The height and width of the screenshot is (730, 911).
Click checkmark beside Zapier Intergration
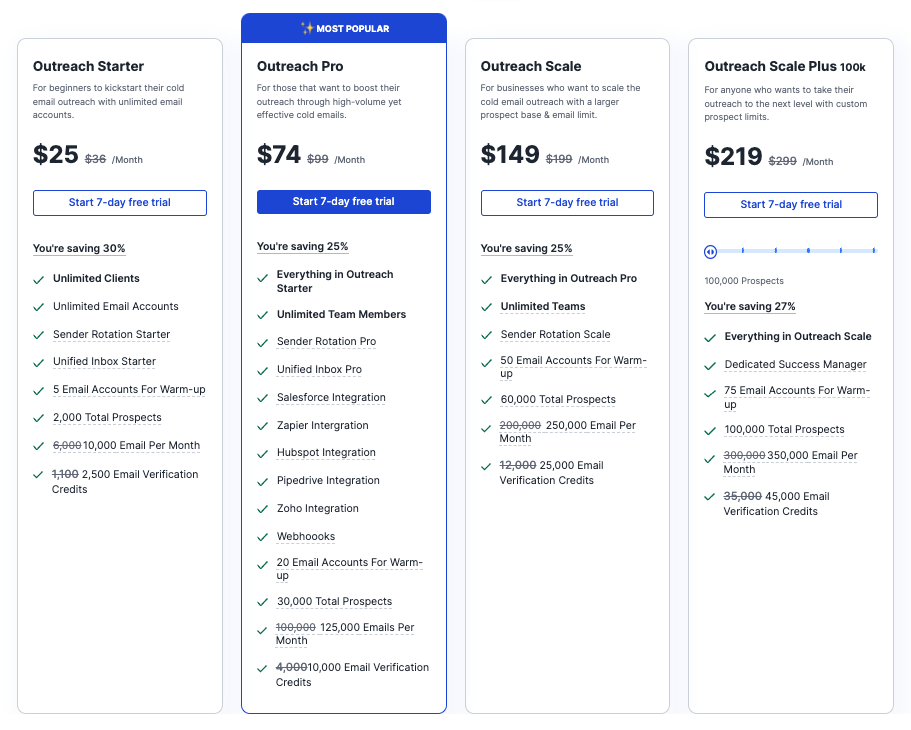(263, 426)
